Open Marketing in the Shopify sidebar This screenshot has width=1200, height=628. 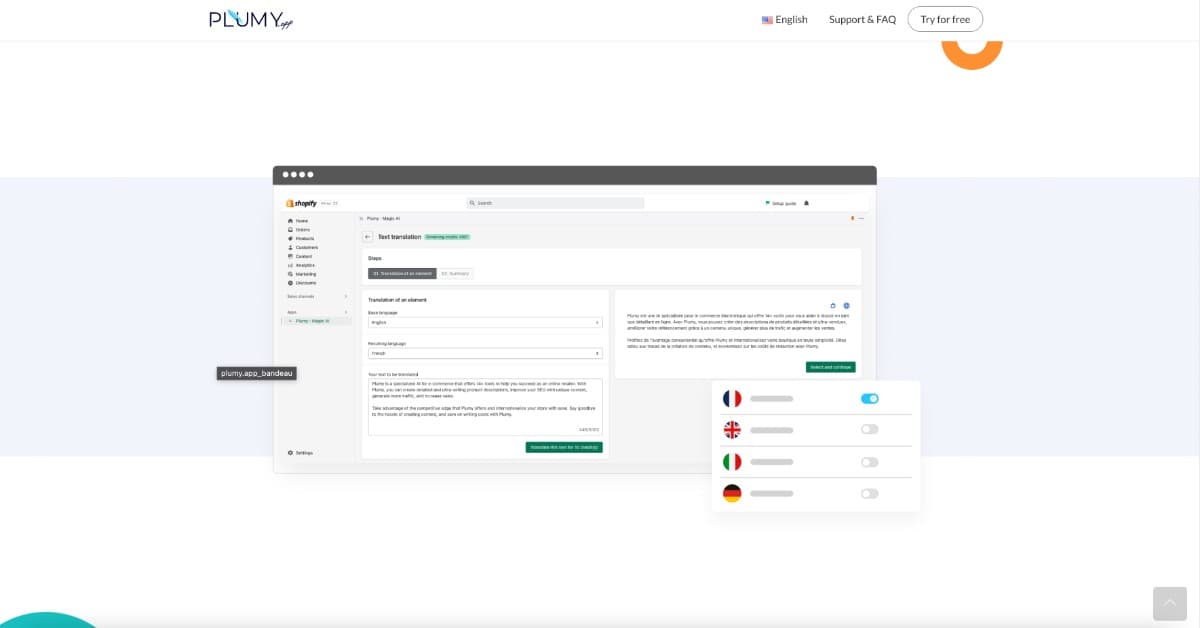(x=302, y=274)
